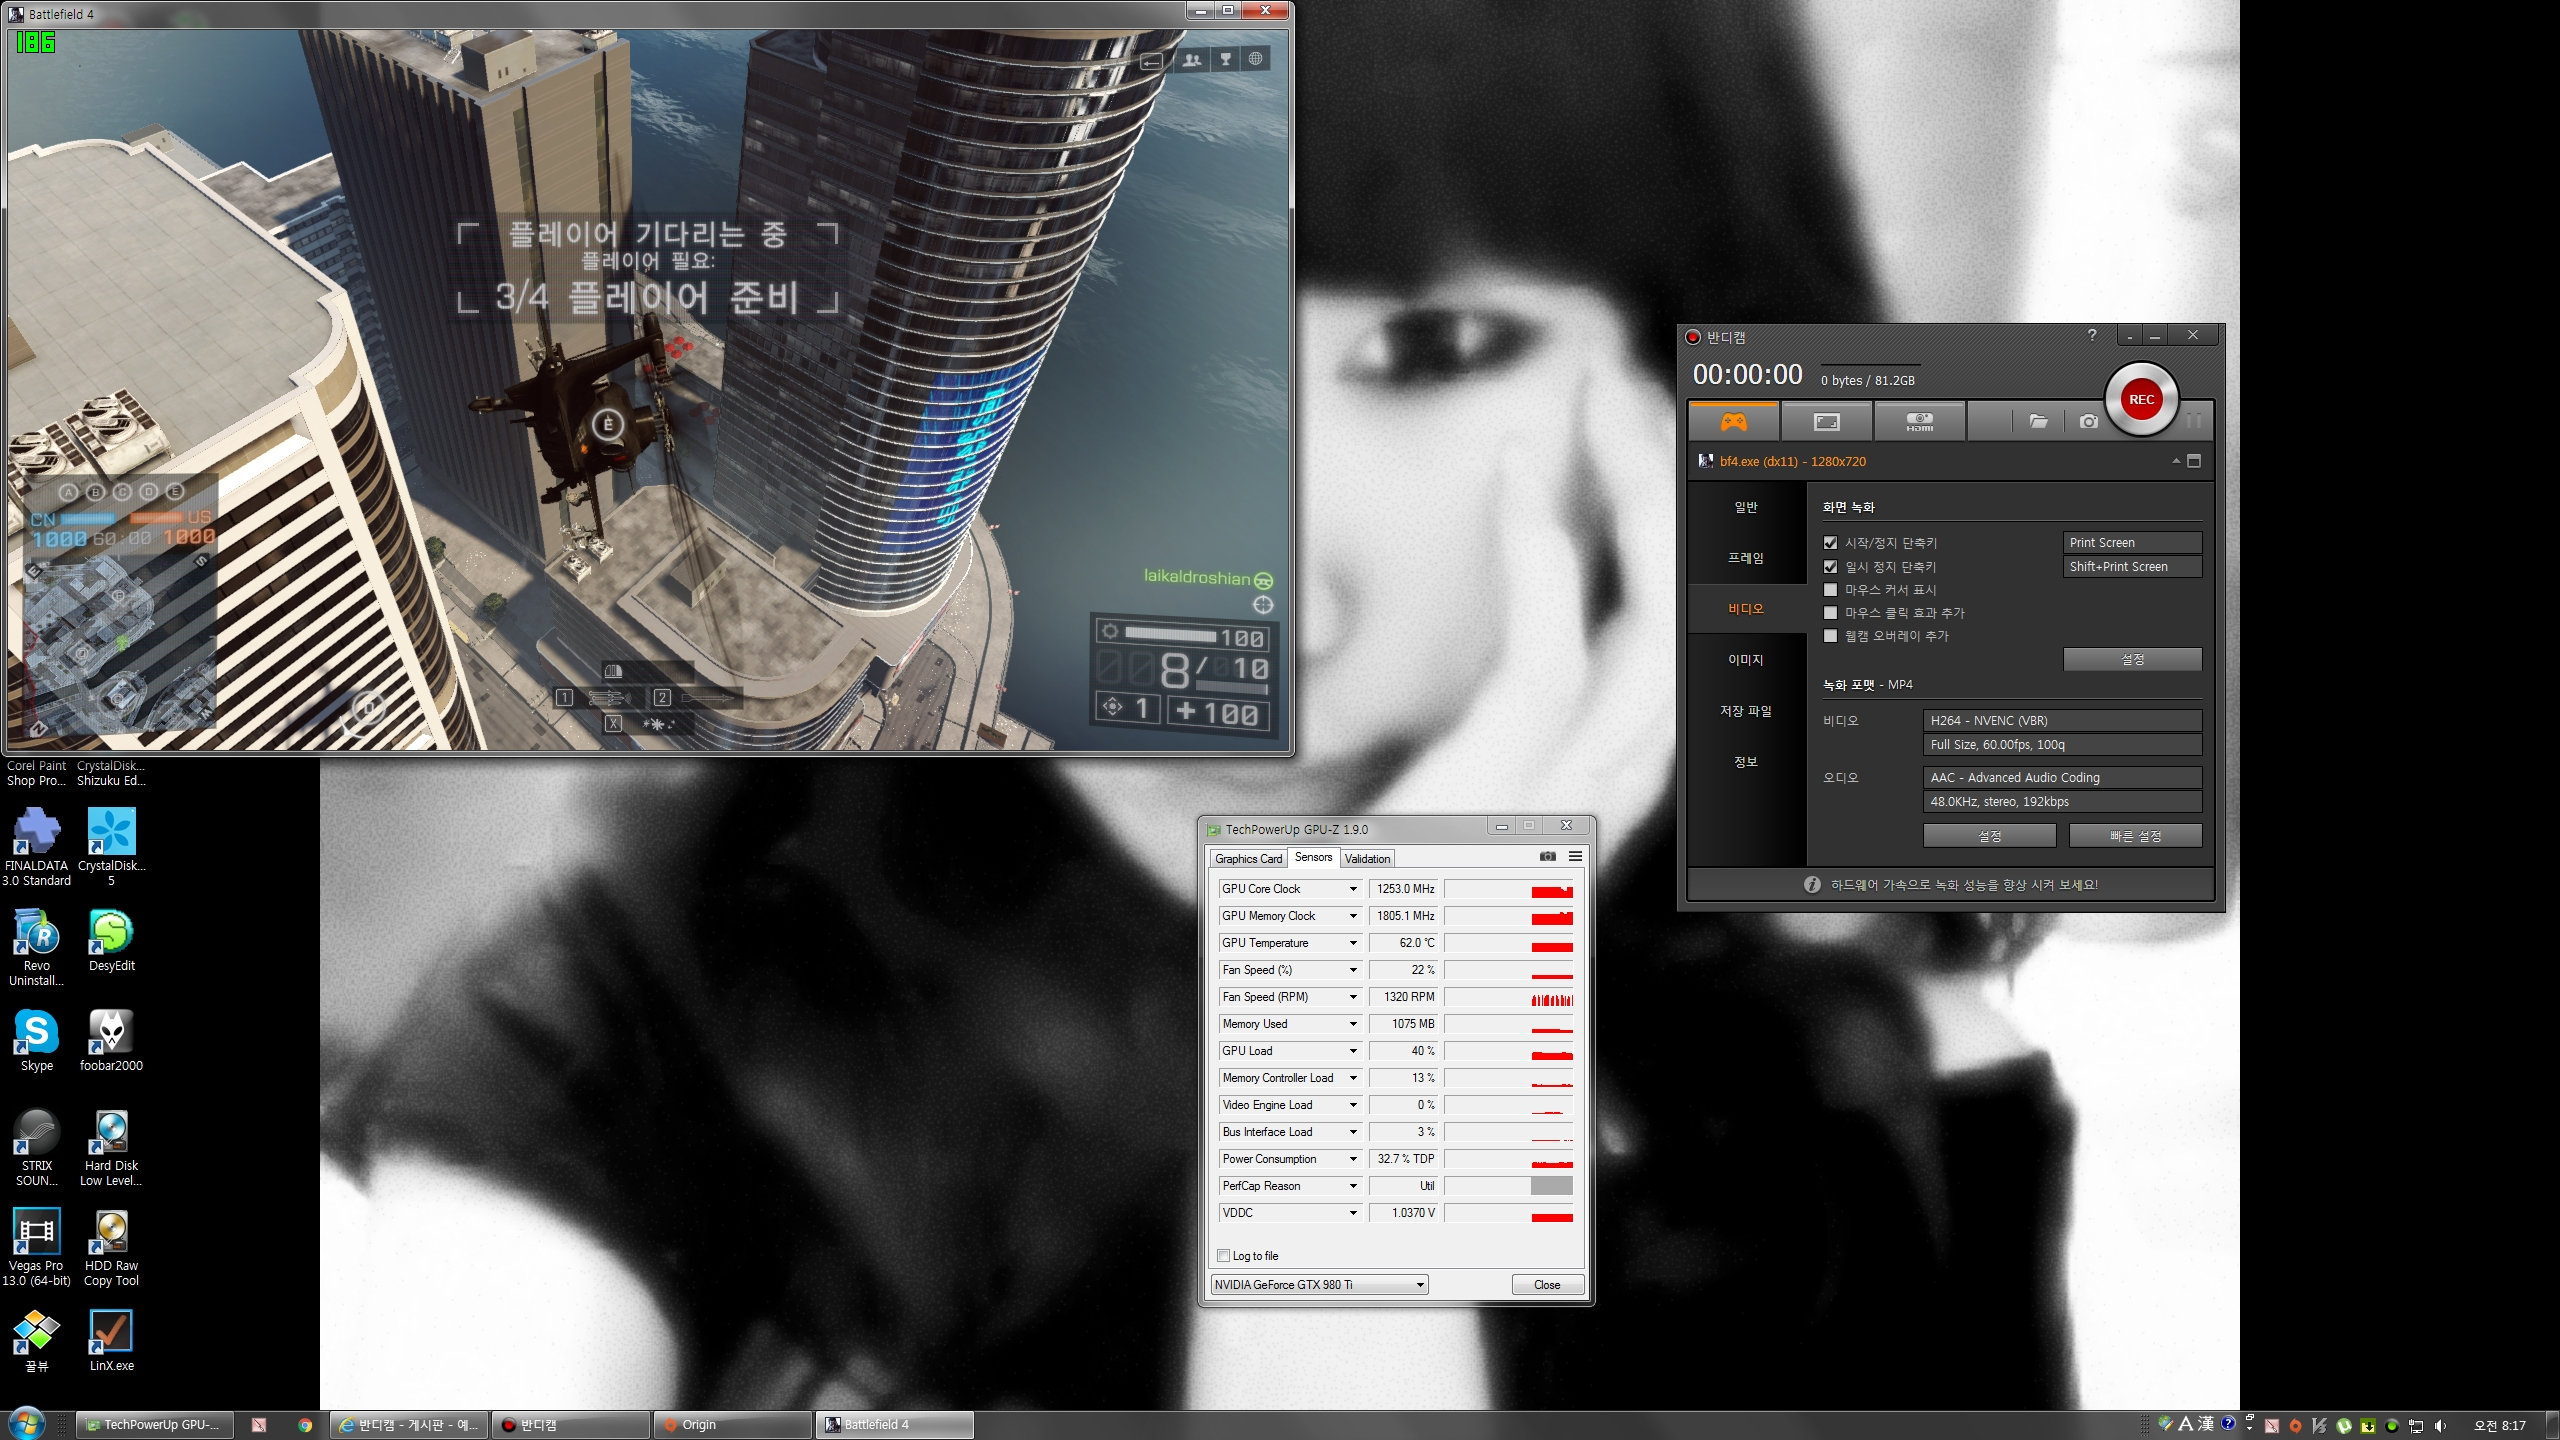Open Bandicam output folder icon

point(2038,421)
